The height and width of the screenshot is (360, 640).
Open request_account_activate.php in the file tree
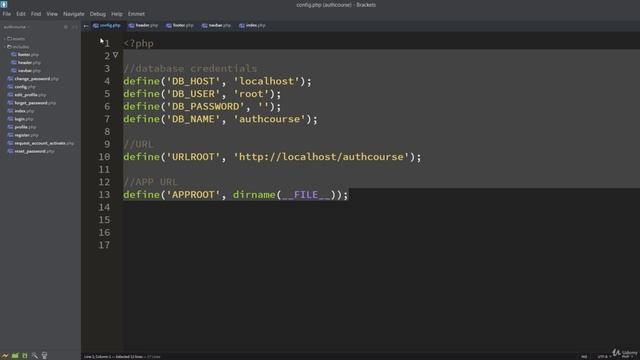(x=41, y=143)
